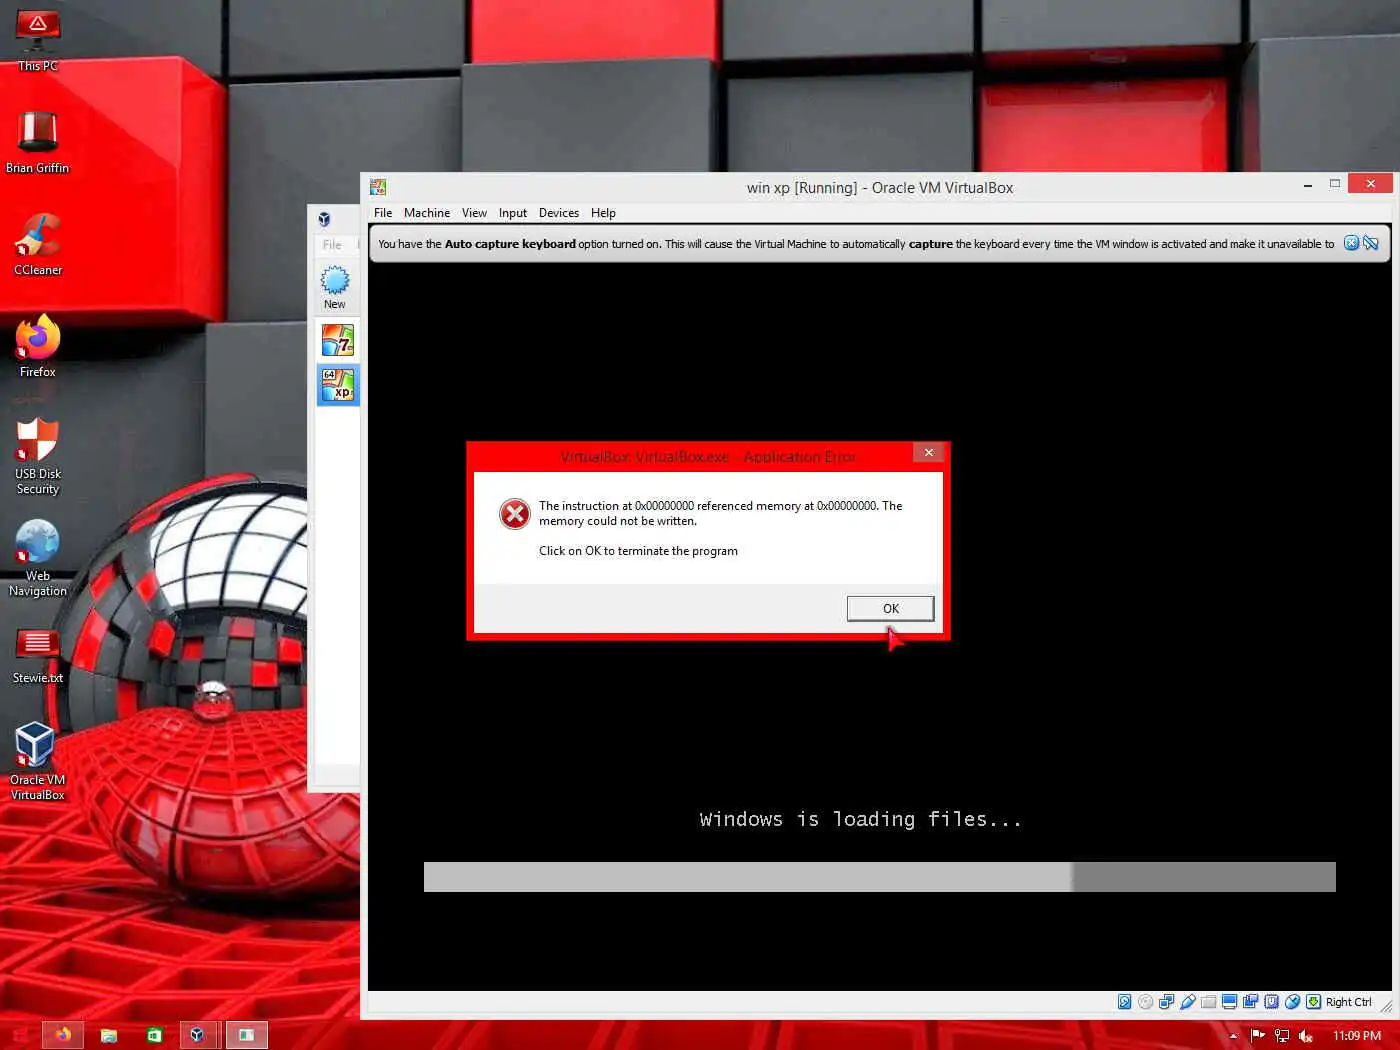Image resolution: width=1400 pixels, height=1050 pixels.
Task: Close the win xp VM window
Action: pyautogui.click(x=1370, y=183)
